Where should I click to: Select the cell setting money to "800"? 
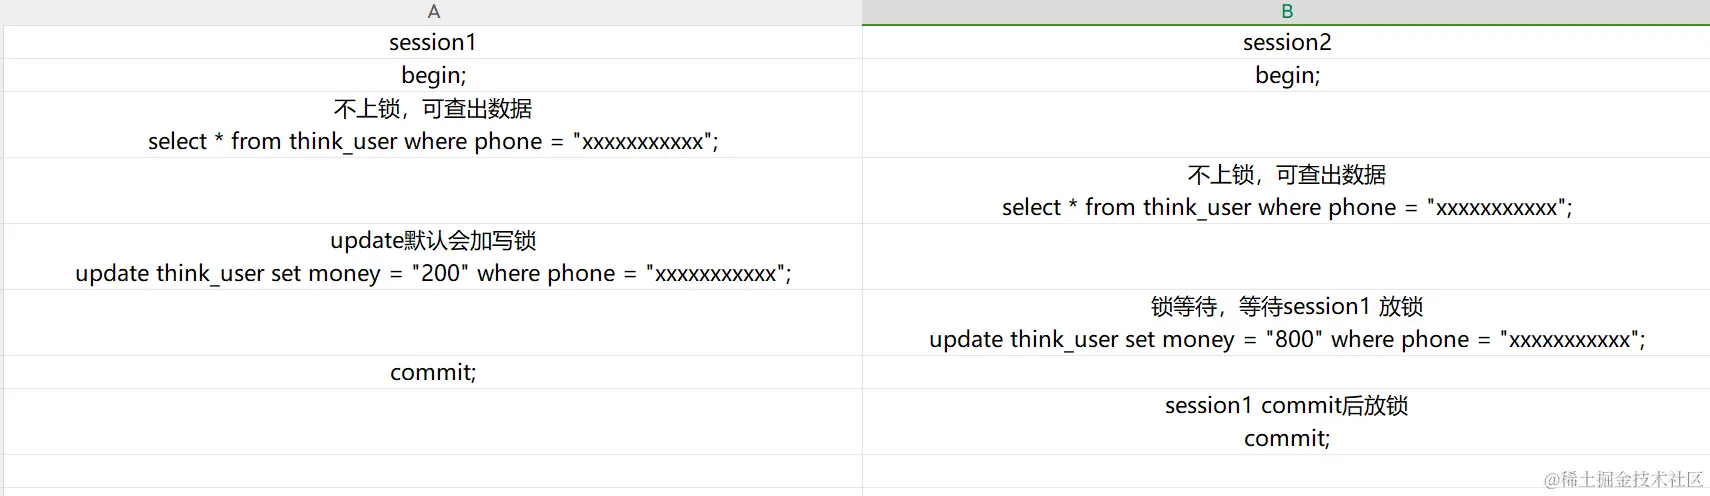[1286, 323]
